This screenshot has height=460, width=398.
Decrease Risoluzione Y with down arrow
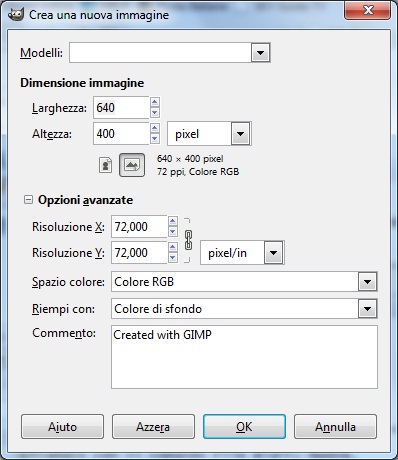(173, 258)
